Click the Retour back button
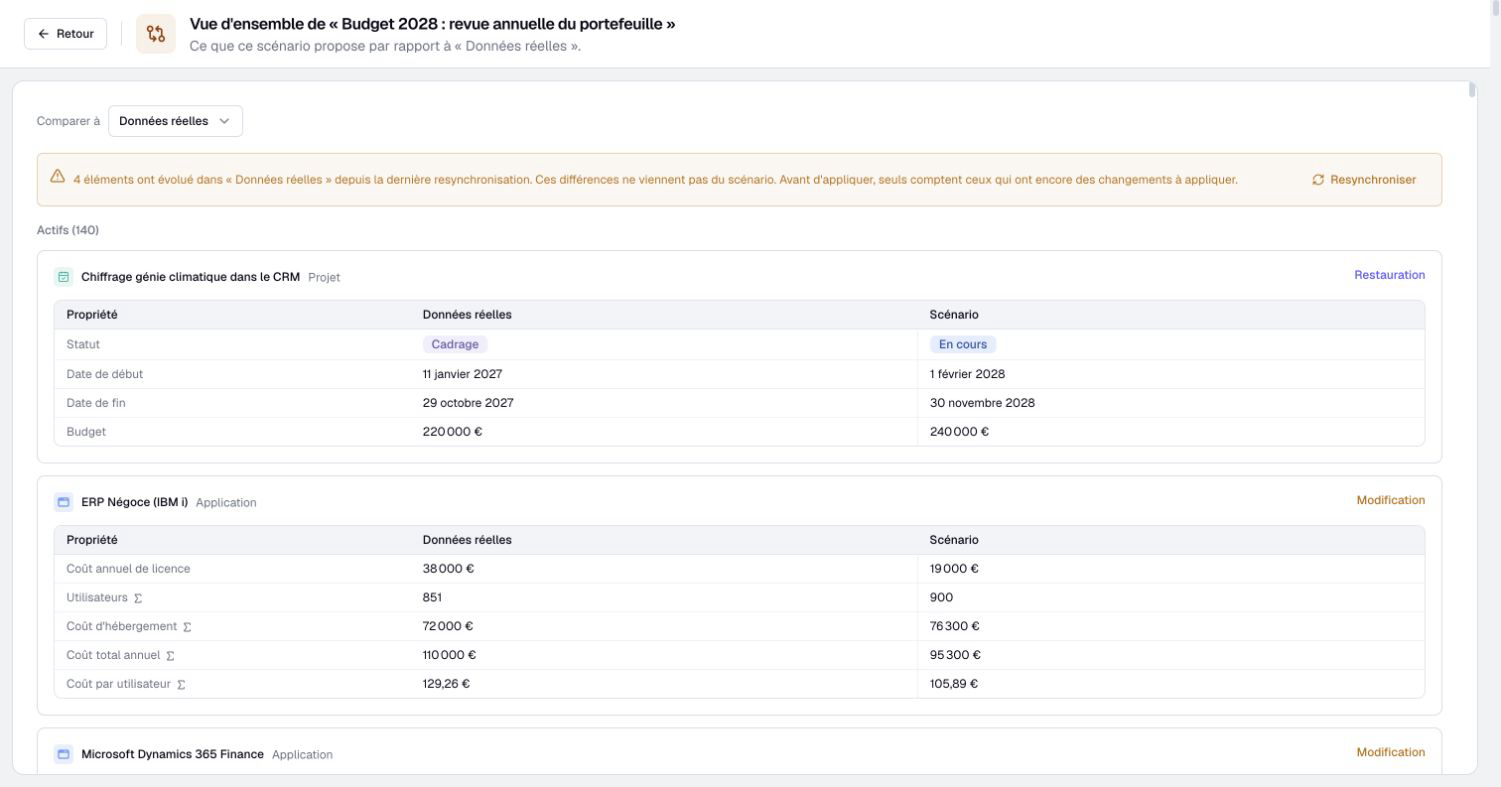Screen dimensions: 1501x787 pyautogui.click(x=65, y=33)
